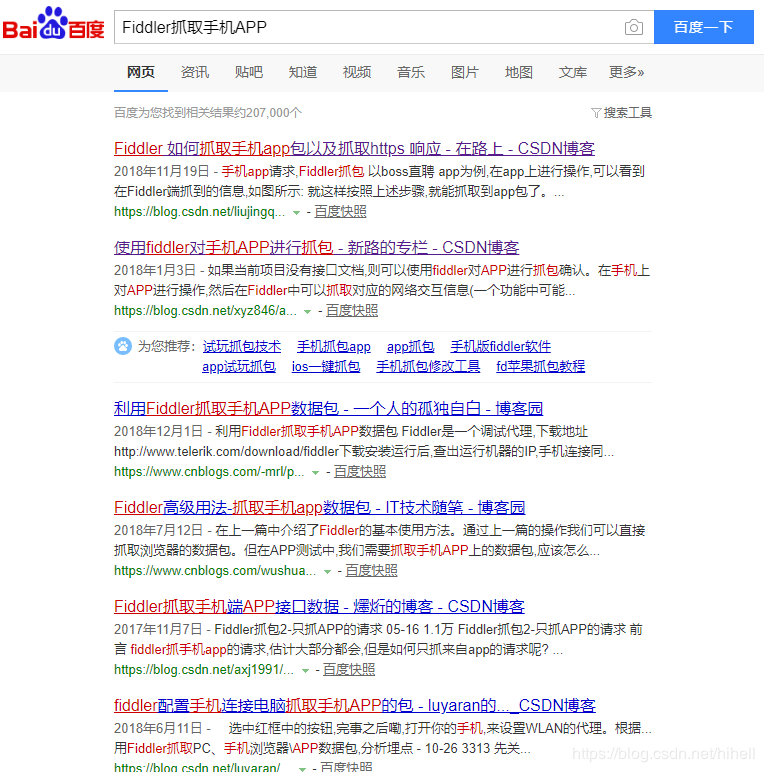Click the green URL blog.csdn.net/liujingq...
The height and width of the screenshot is (772, 764).
[x=199, y=212]
